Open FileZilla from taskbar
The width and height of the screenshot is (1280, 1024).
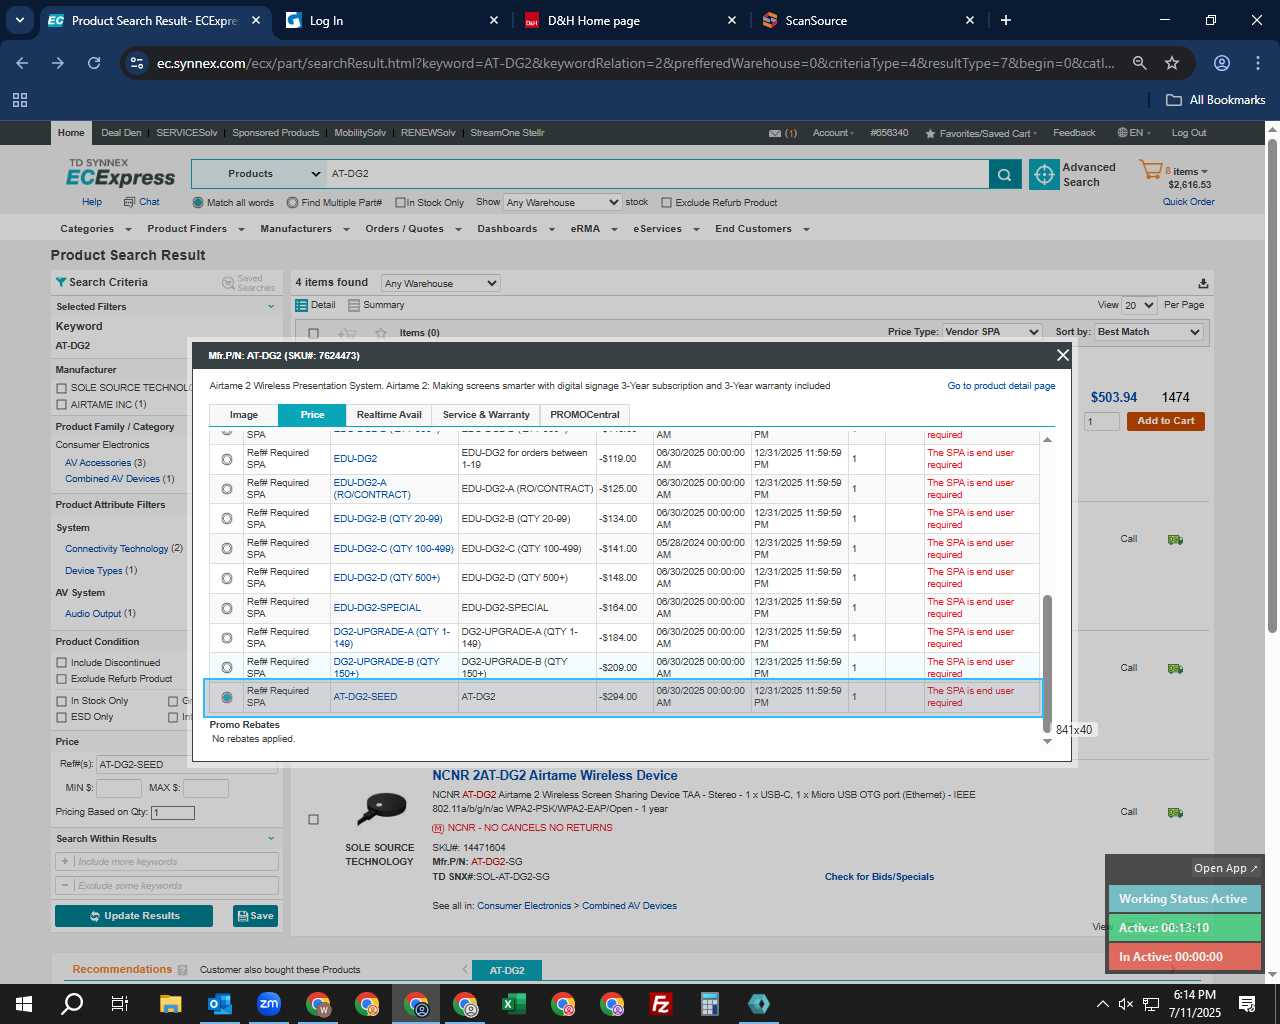(x=661, y=1004)
